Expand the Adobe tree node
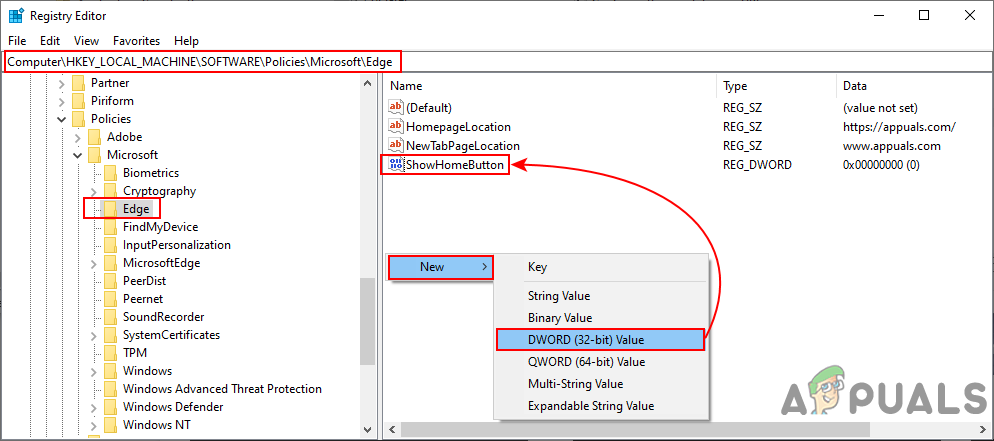The image size is (994, 441). pyautogui.click(x=77, y=137)
